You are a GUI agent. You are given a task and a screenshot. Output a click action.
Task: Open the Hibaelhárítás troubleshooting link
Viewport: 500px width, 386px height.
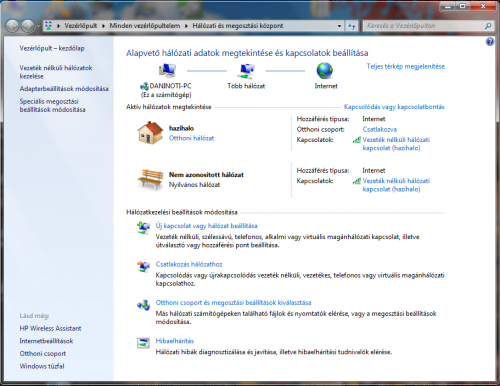click(175, 341)
